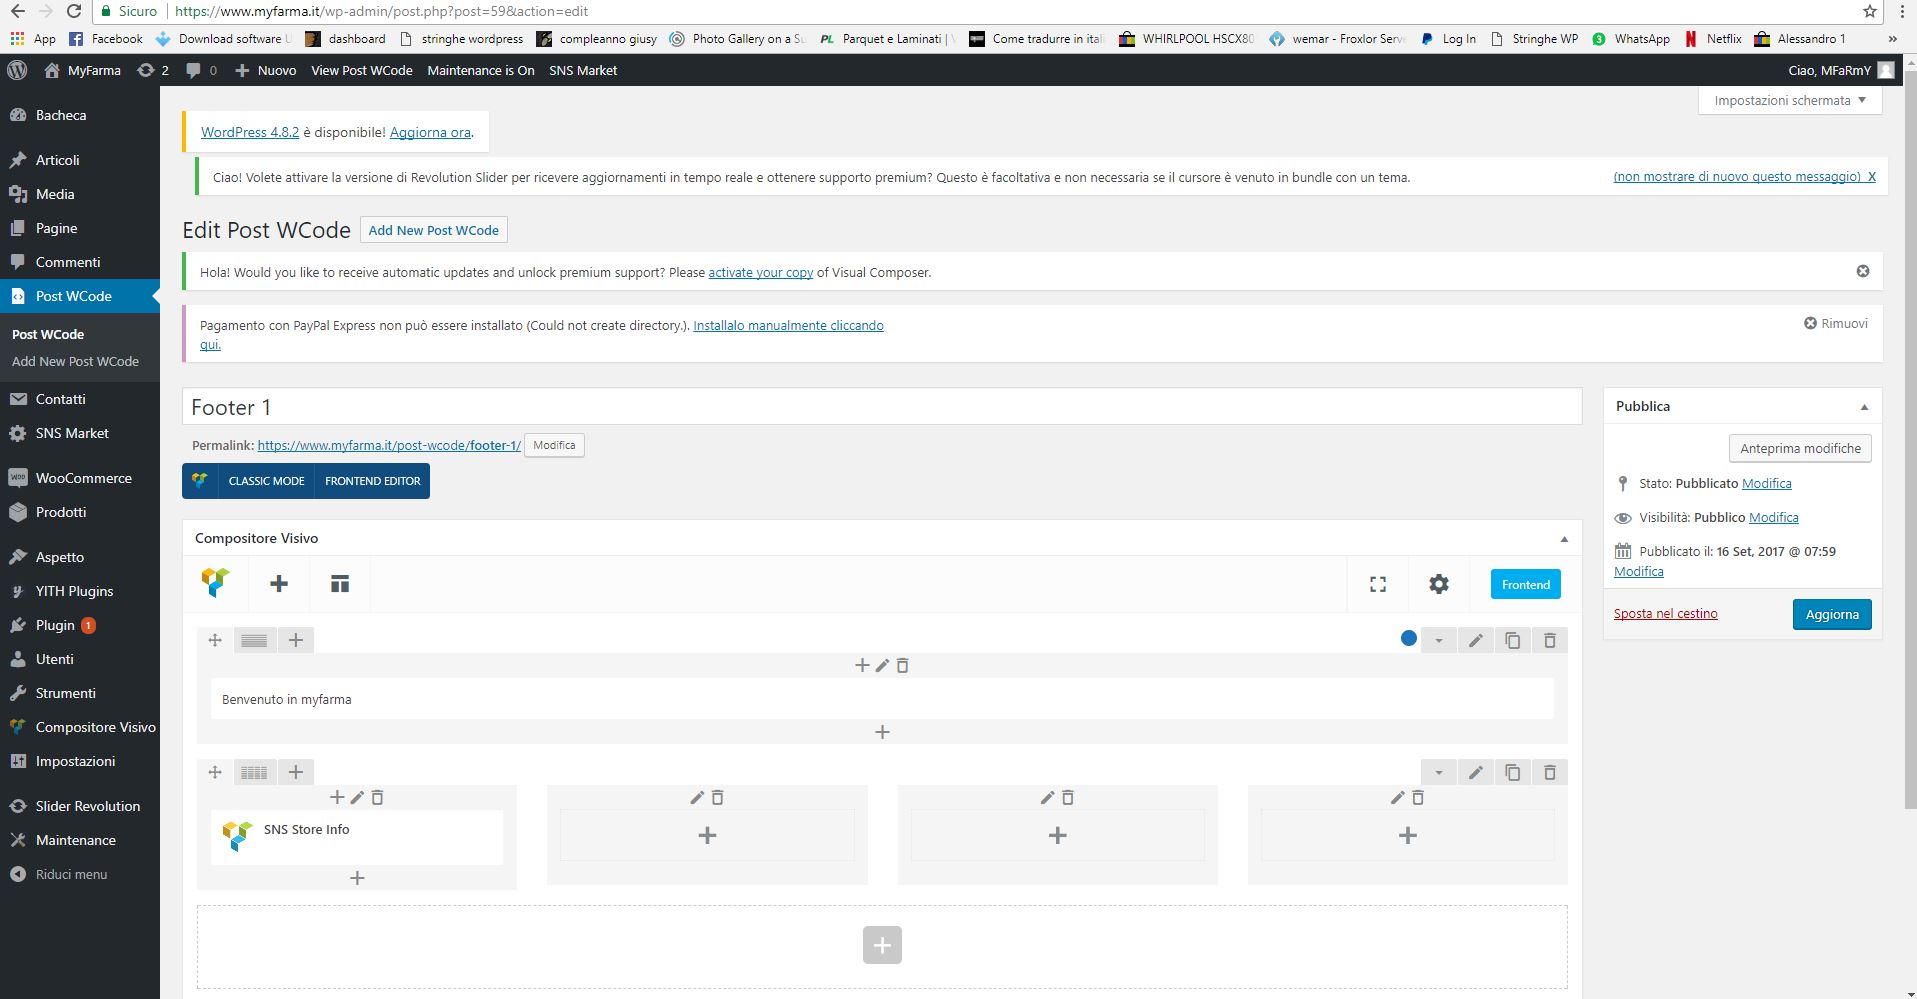
Task: Click the large plus to add new row
Action: tap(881, 945)
